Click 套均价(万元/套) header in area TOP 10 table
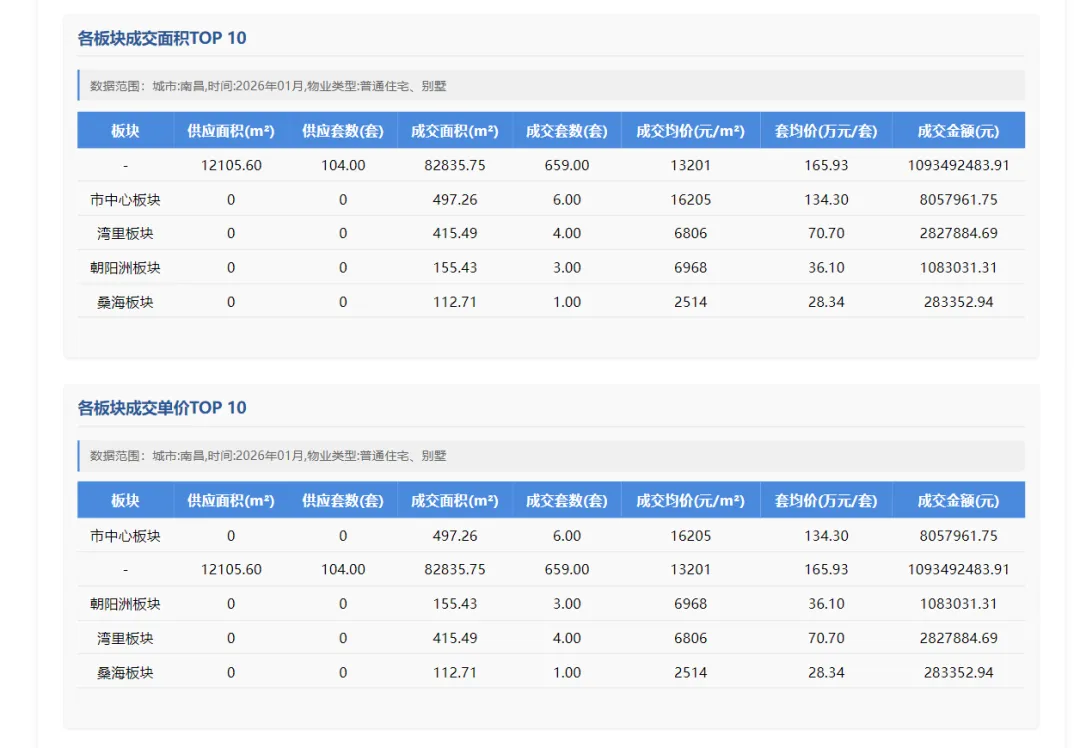1080x748 pixels. tap(826, 131)
